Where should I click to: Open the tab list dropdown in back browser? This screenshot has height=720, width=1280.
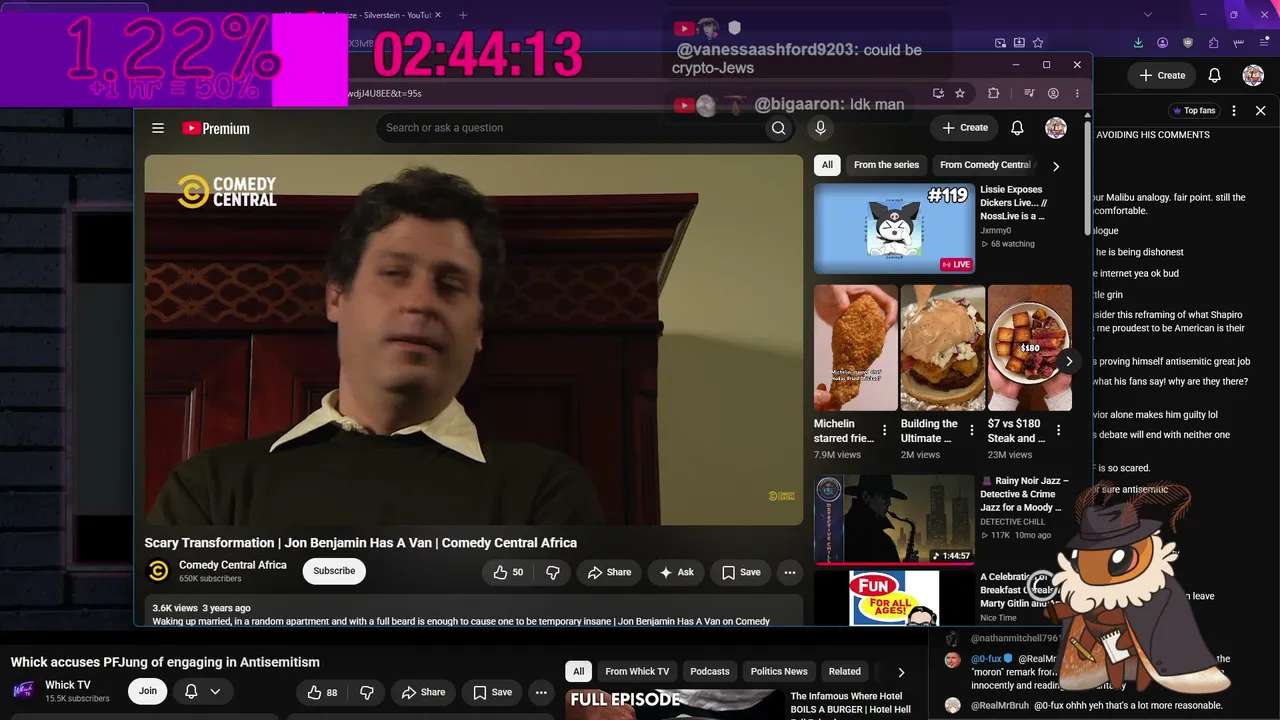coord(1148,15)
